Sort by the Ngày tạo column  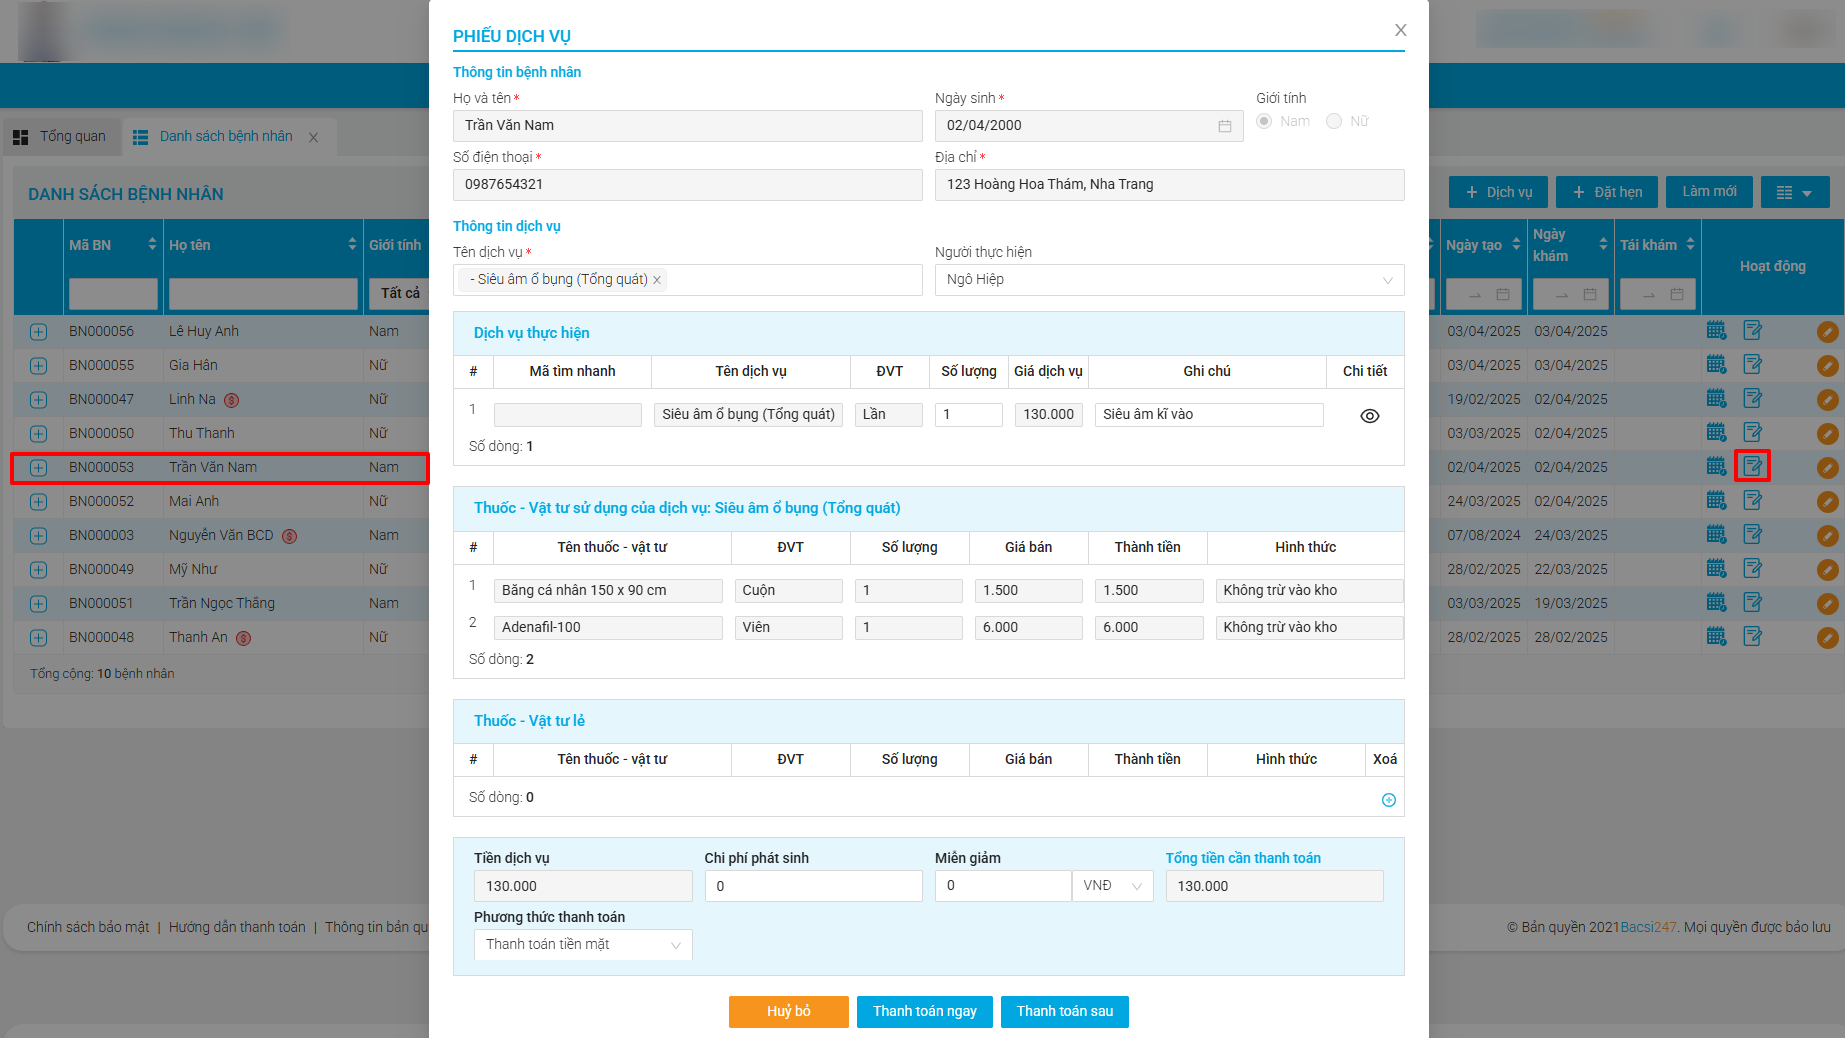(x=1516, y=245)
